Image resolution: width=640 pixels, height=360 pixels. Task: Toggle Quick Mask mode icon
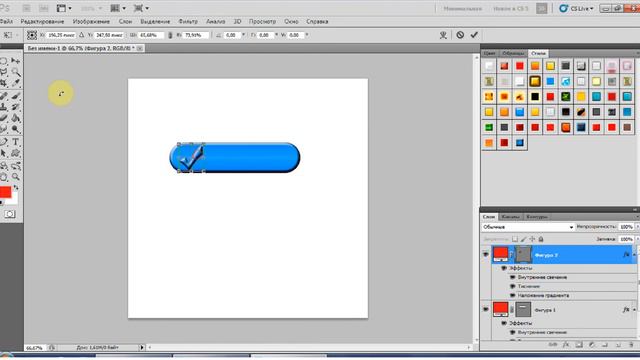[x=10, y=214]
